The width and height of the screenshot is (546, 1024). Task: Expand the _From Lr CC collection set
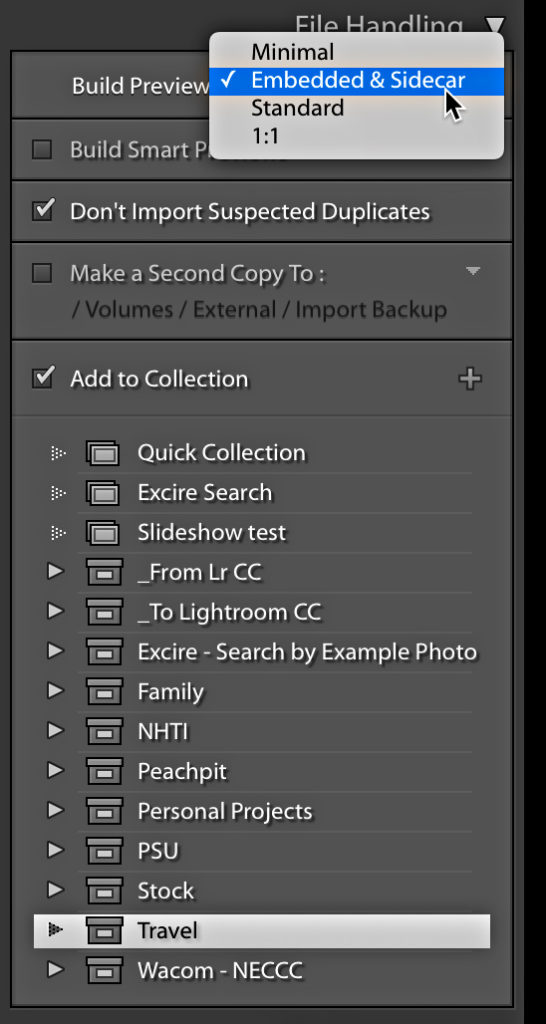(56, 572)
